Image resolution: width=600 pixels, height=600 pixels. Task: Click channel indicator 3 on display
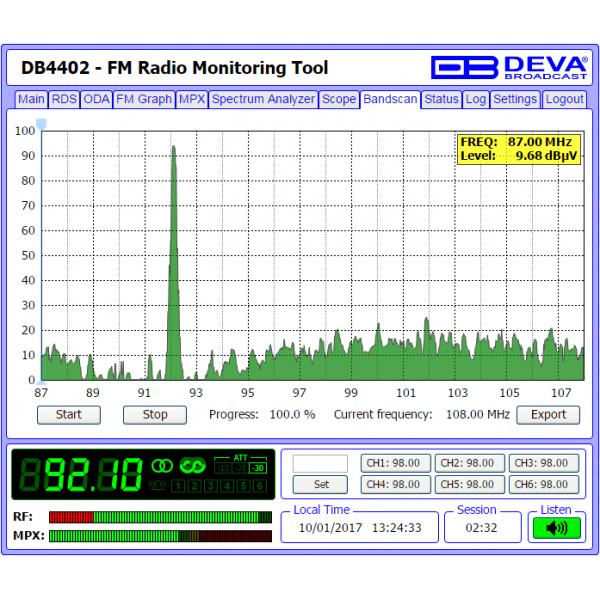[211, 486]
